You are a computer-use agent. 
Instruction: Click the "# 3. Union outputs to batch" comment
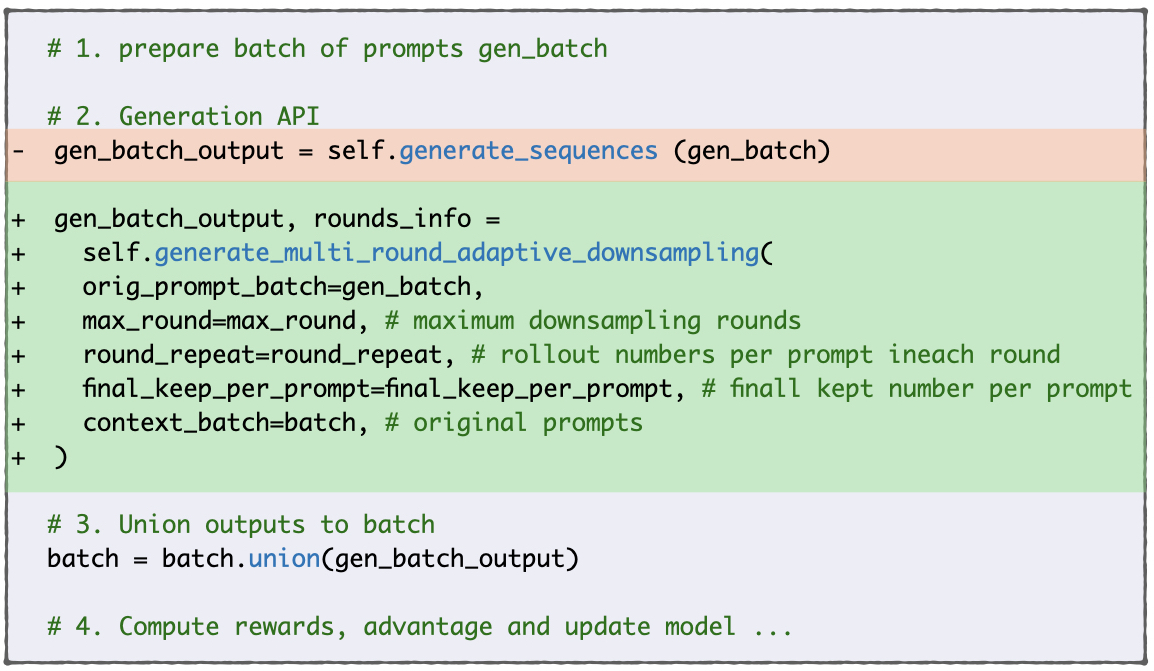240,525
